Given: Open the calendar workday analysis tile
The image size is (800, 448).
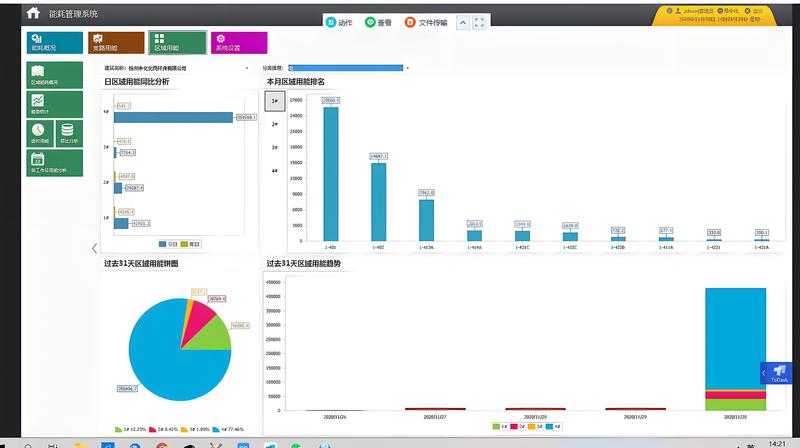Looking at the screenshot, I should [55, 162].
